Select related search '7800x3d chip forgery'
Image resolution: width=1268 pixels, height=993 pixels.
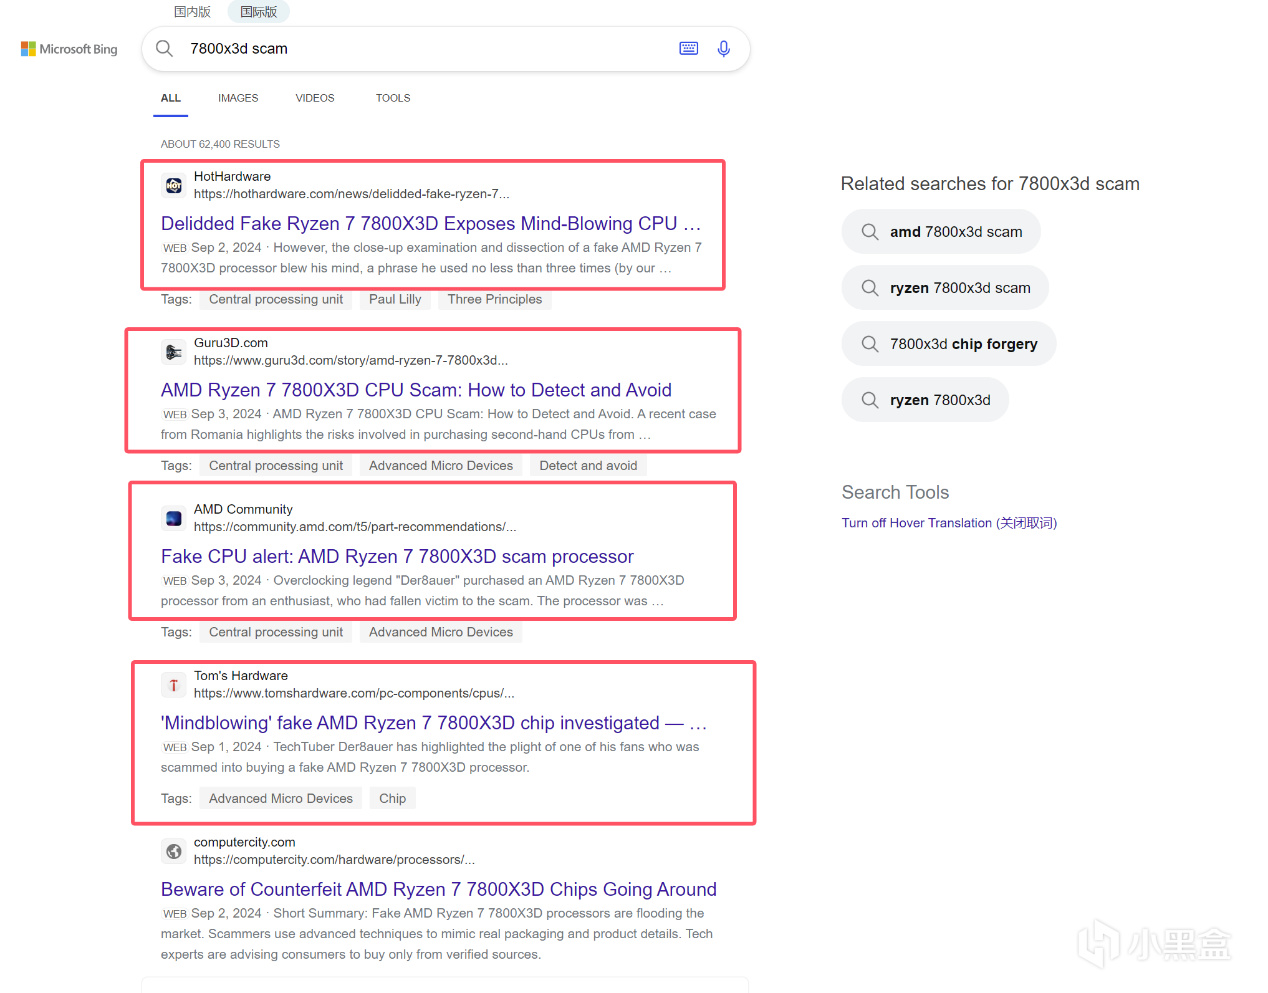(949, 344)
